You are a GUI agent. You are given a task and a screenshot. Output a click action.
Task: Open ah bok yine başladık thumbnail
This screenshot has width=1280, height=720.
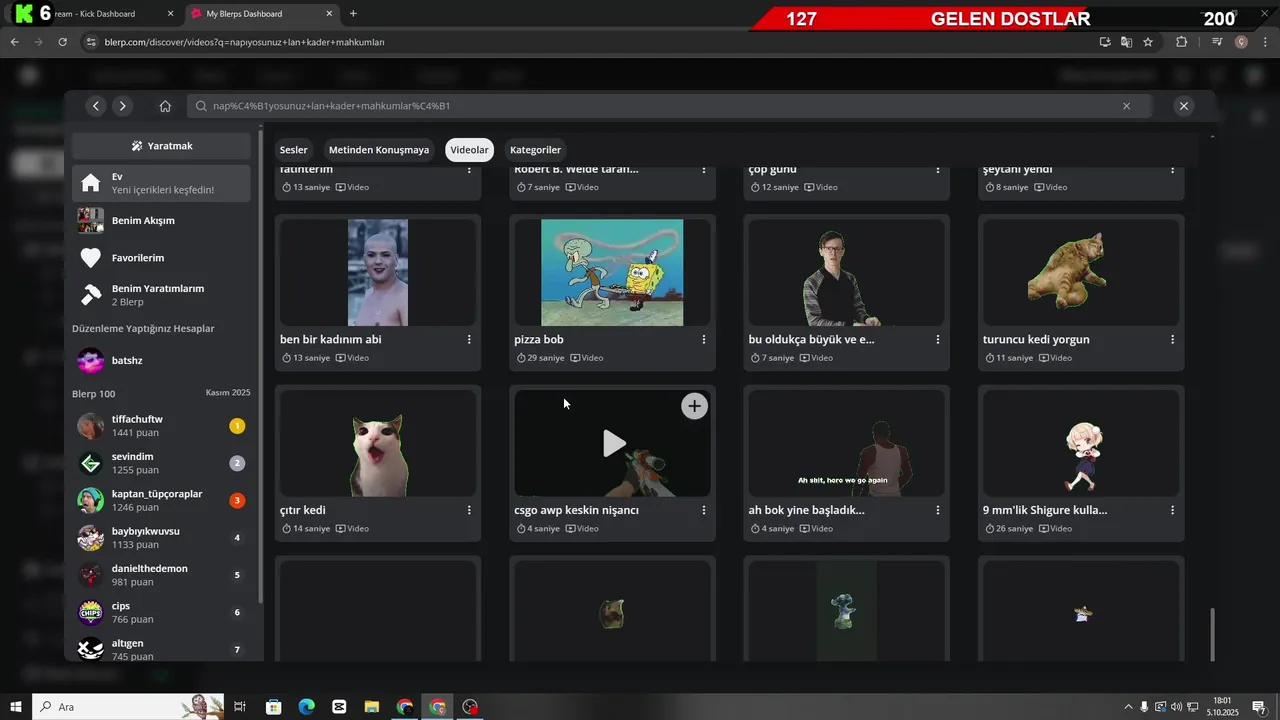846,443
